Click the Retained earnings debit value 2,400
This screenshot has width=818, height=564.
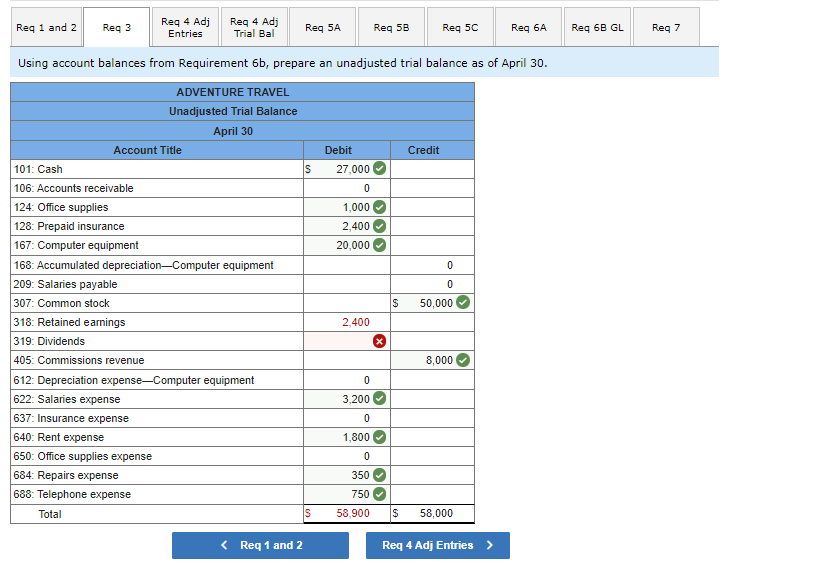point(356,322)
